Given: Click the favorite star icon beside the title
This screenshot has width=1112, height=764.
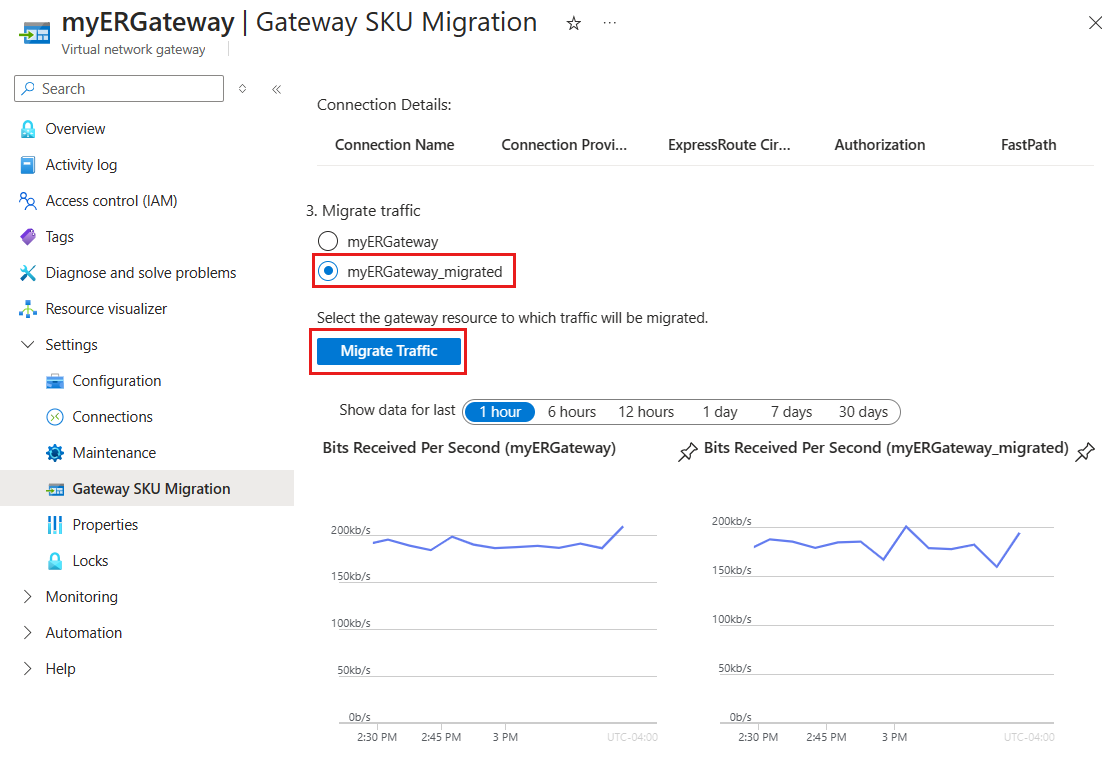Looking at the screenshot, I should point(574,24).
